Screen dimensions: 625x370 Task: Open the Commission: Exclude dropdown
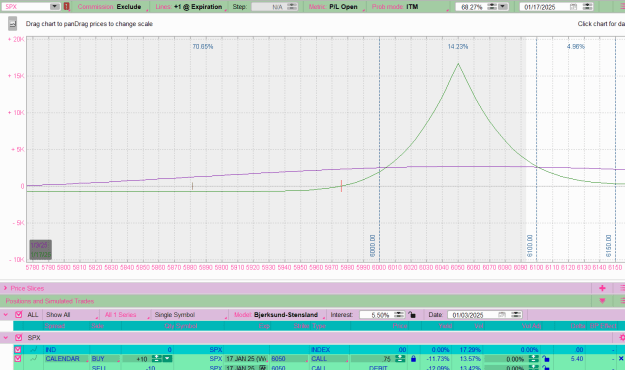click(112, 7)
